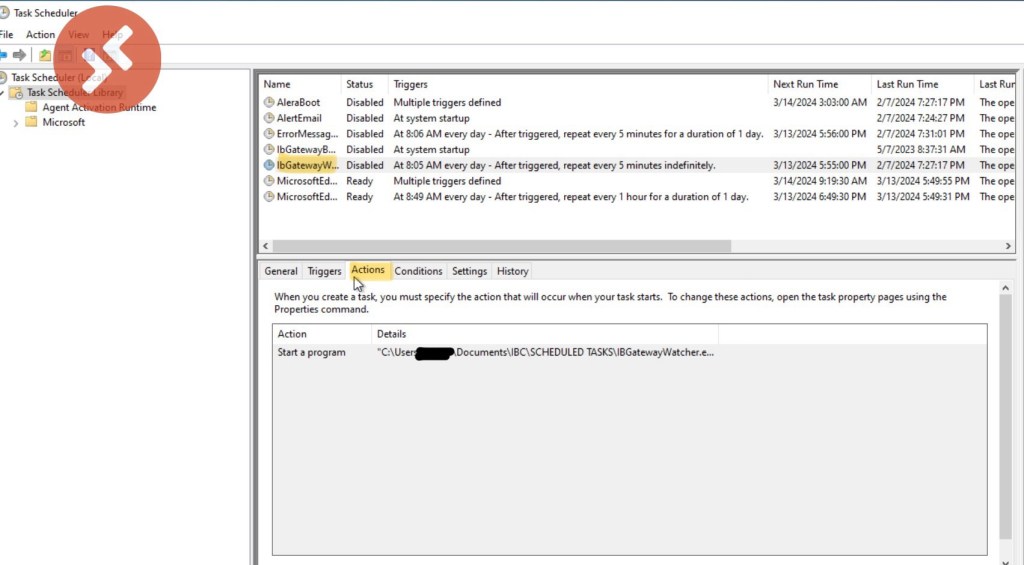Sort the task list by Status column

point(359,84)
